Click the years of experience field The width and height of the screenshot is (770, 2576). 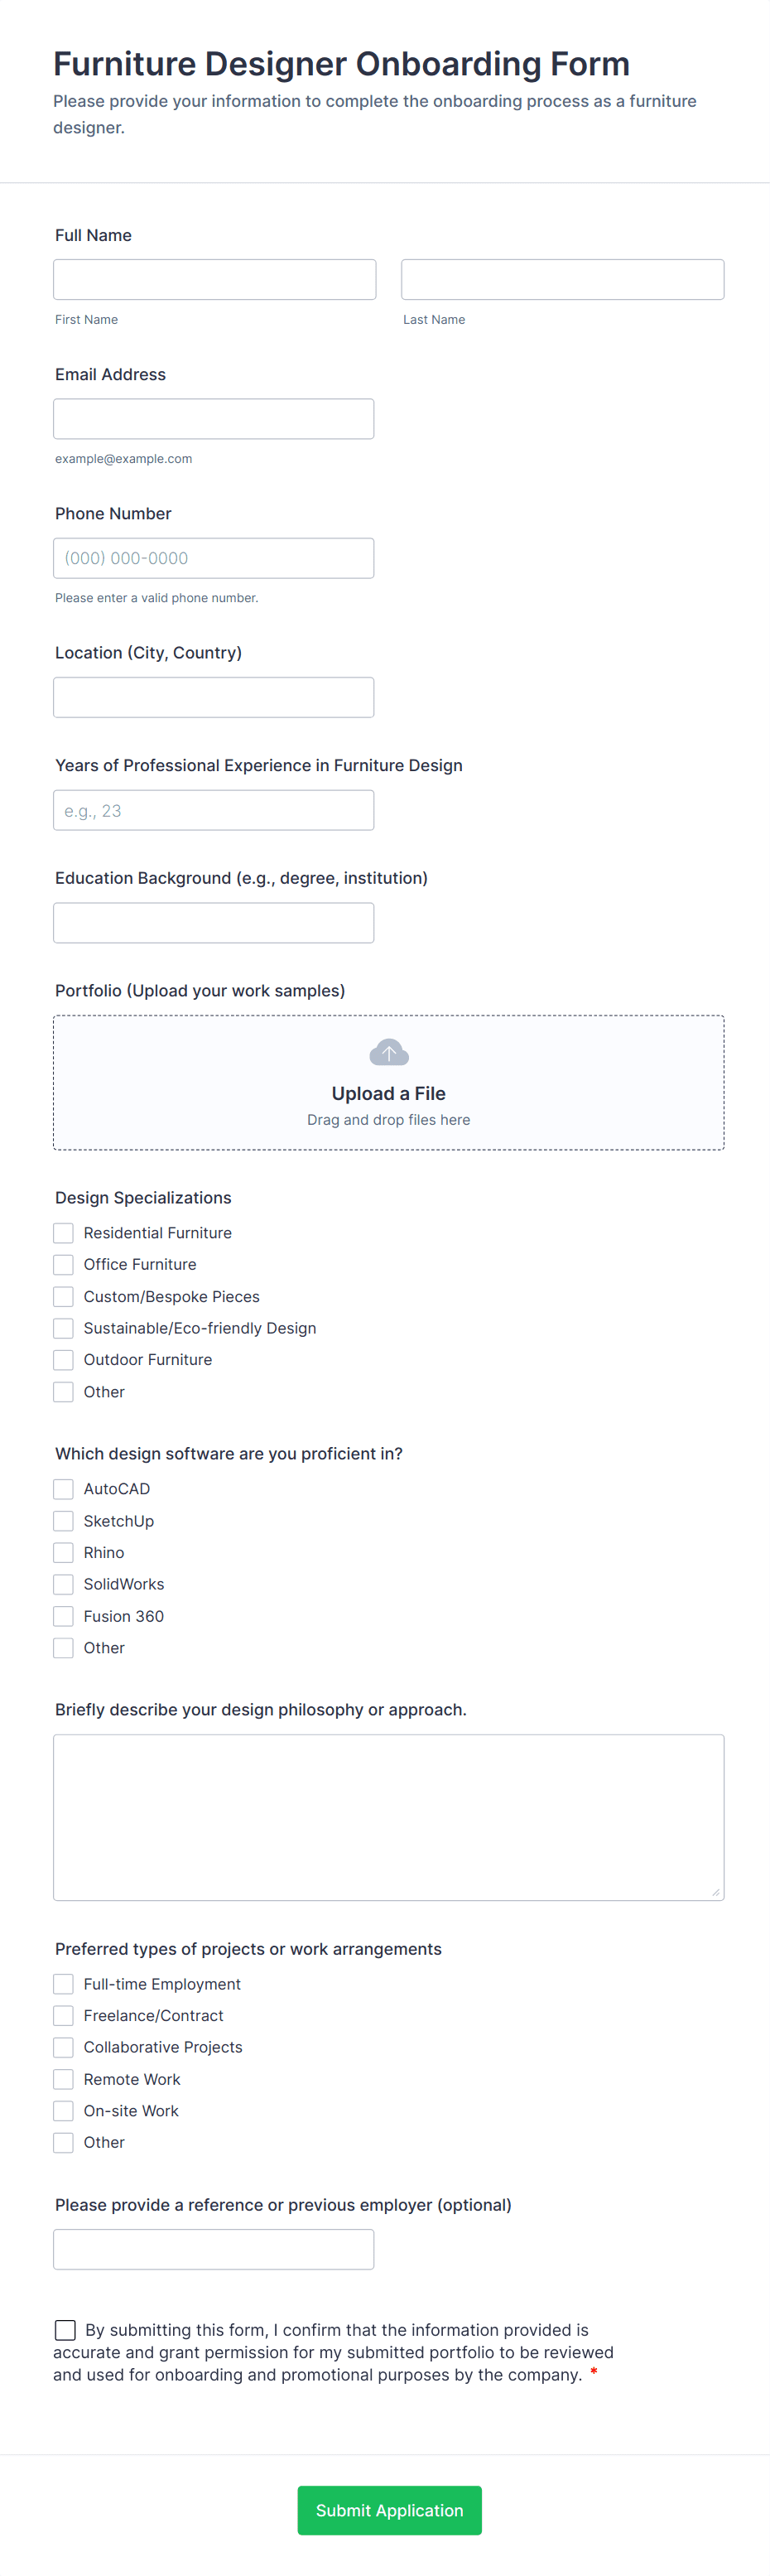214,810
